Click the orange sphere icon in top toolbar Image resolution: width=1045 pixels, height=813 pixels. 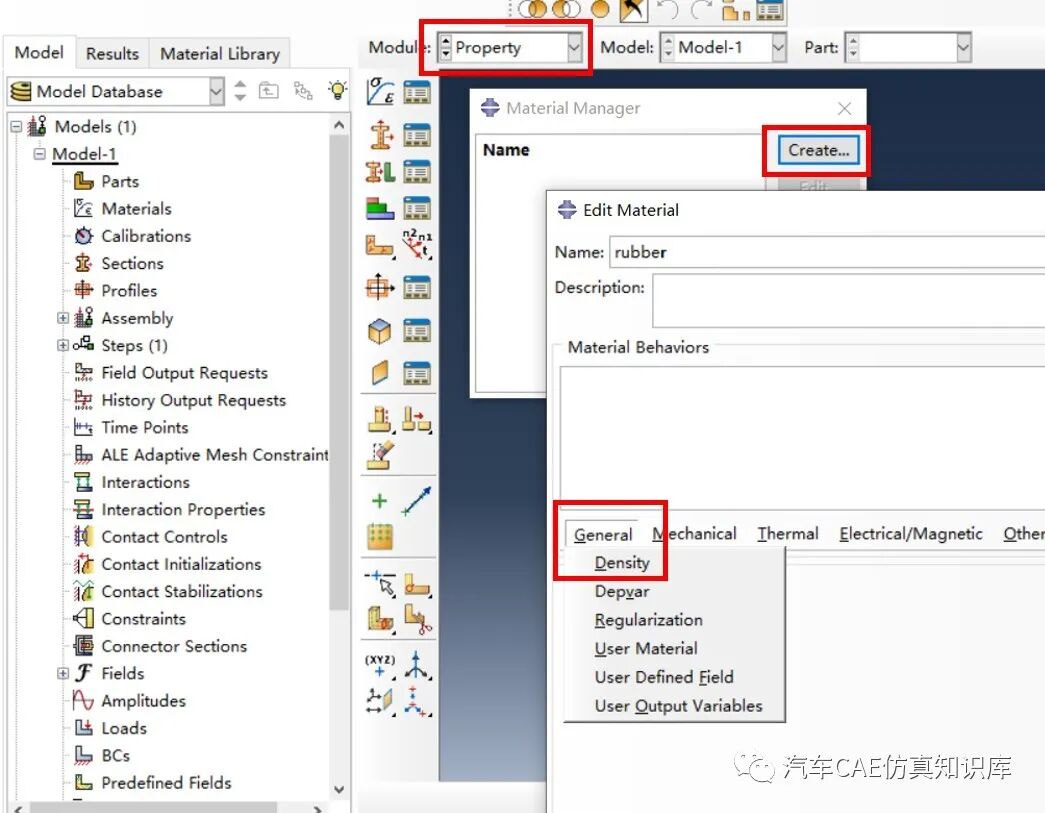click(600, 9)
